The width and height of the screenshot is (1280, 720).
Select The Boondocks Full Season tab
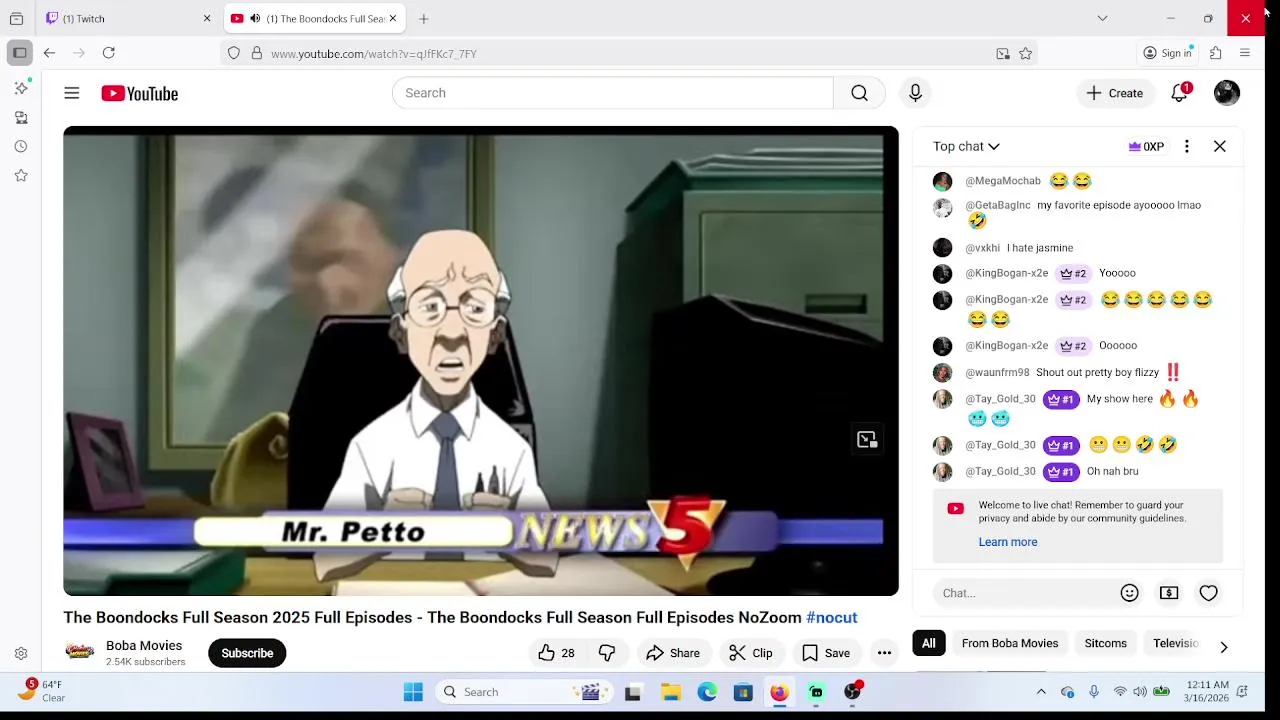314,18
